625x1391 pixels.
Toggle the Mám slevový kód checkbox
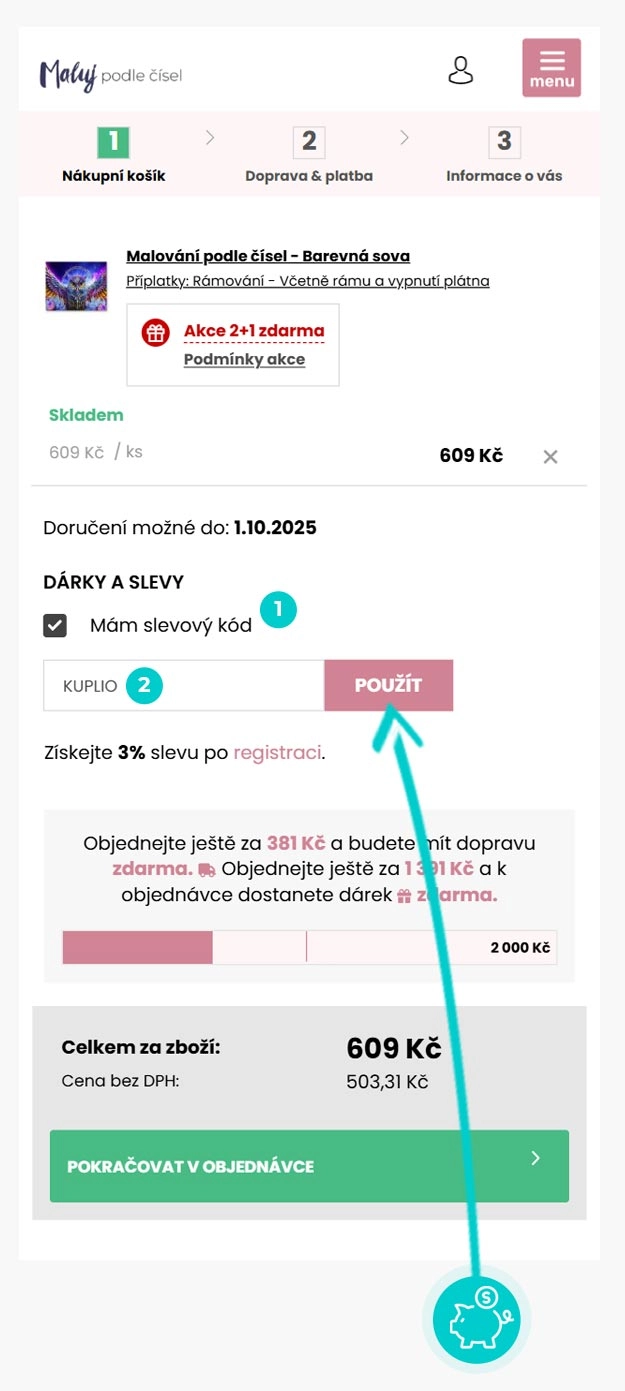point(55,626)
